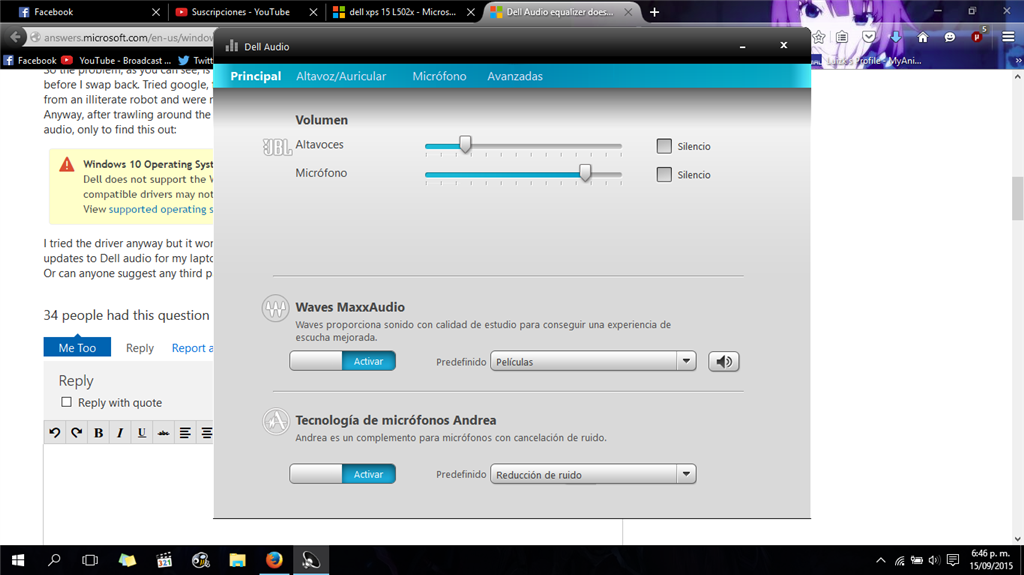
Task: Switch to the Micrófono tab
Action: click(439, 76)
